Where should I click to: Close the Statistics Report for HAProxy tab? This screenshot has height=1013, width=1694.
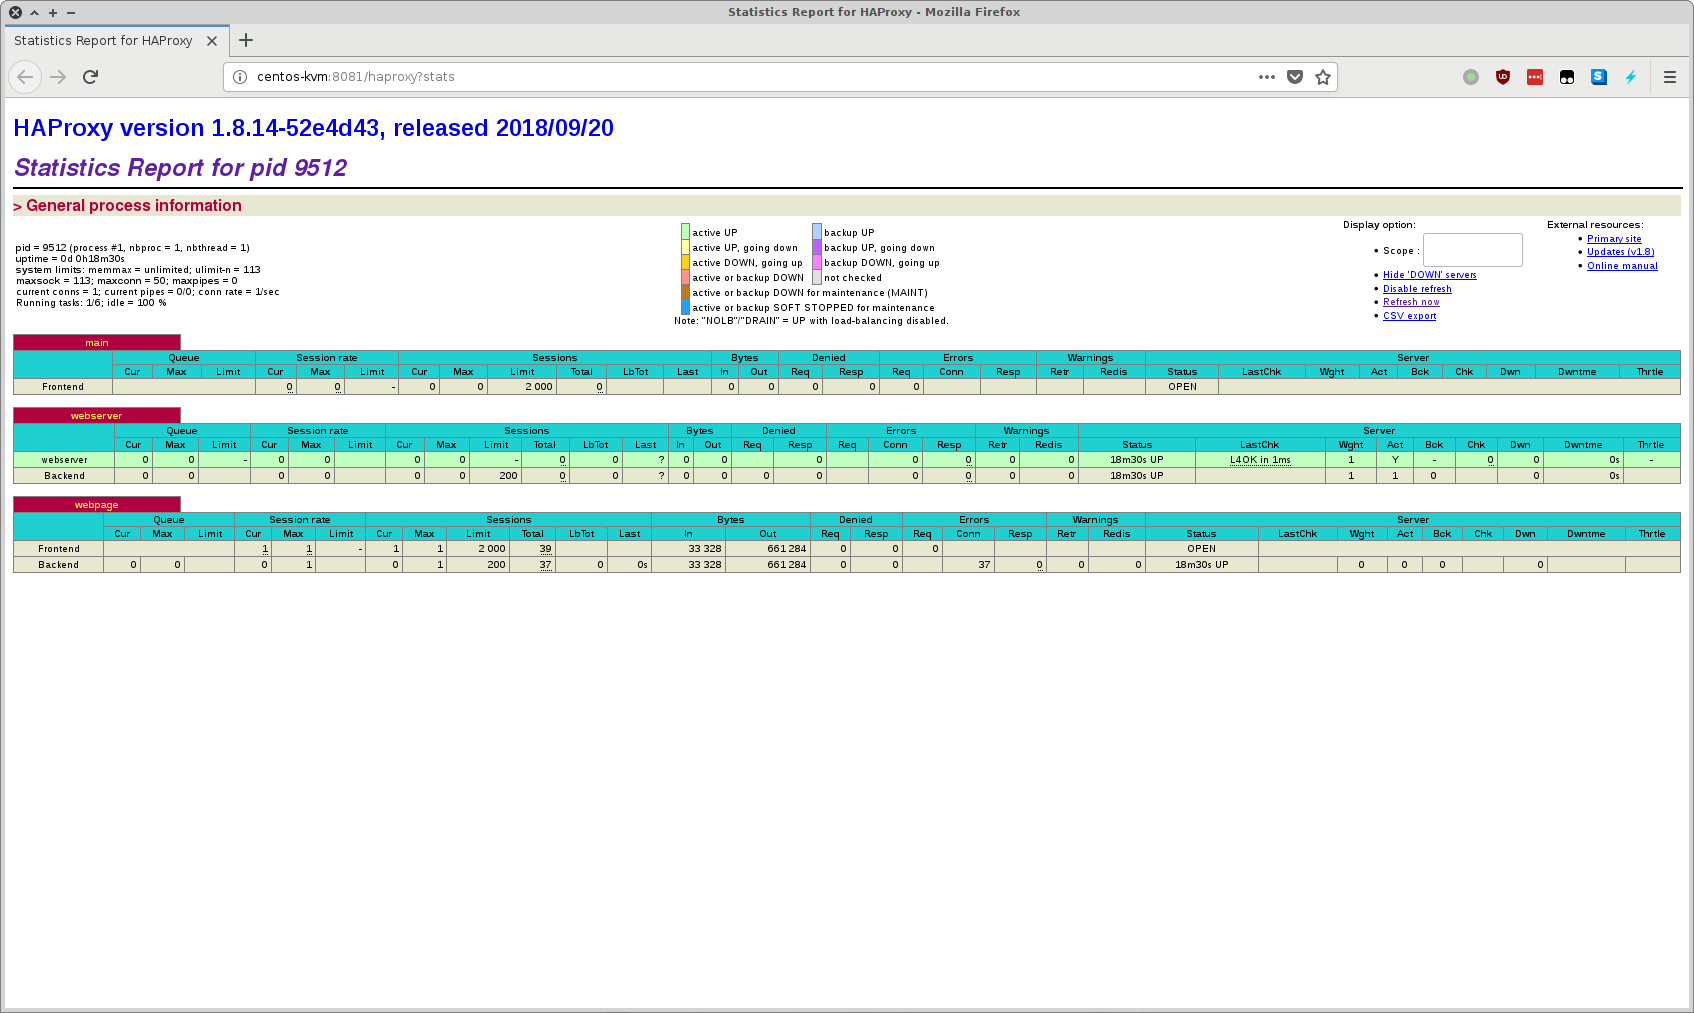click(x=212, y=41)
